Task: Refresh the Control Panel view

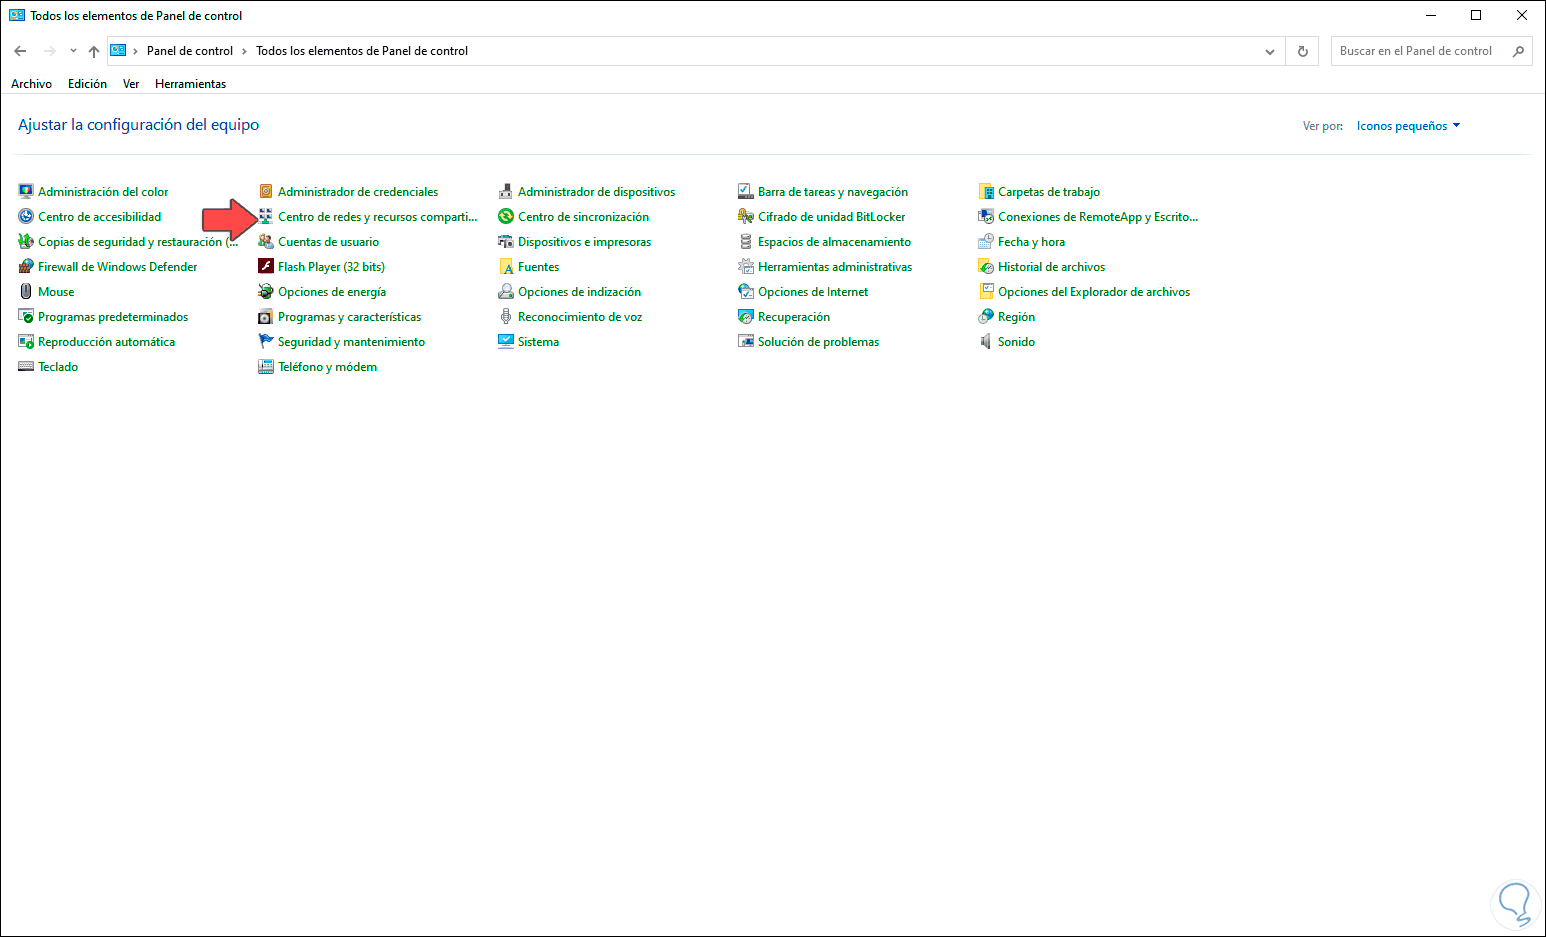Action: [x=1302, y=51]
